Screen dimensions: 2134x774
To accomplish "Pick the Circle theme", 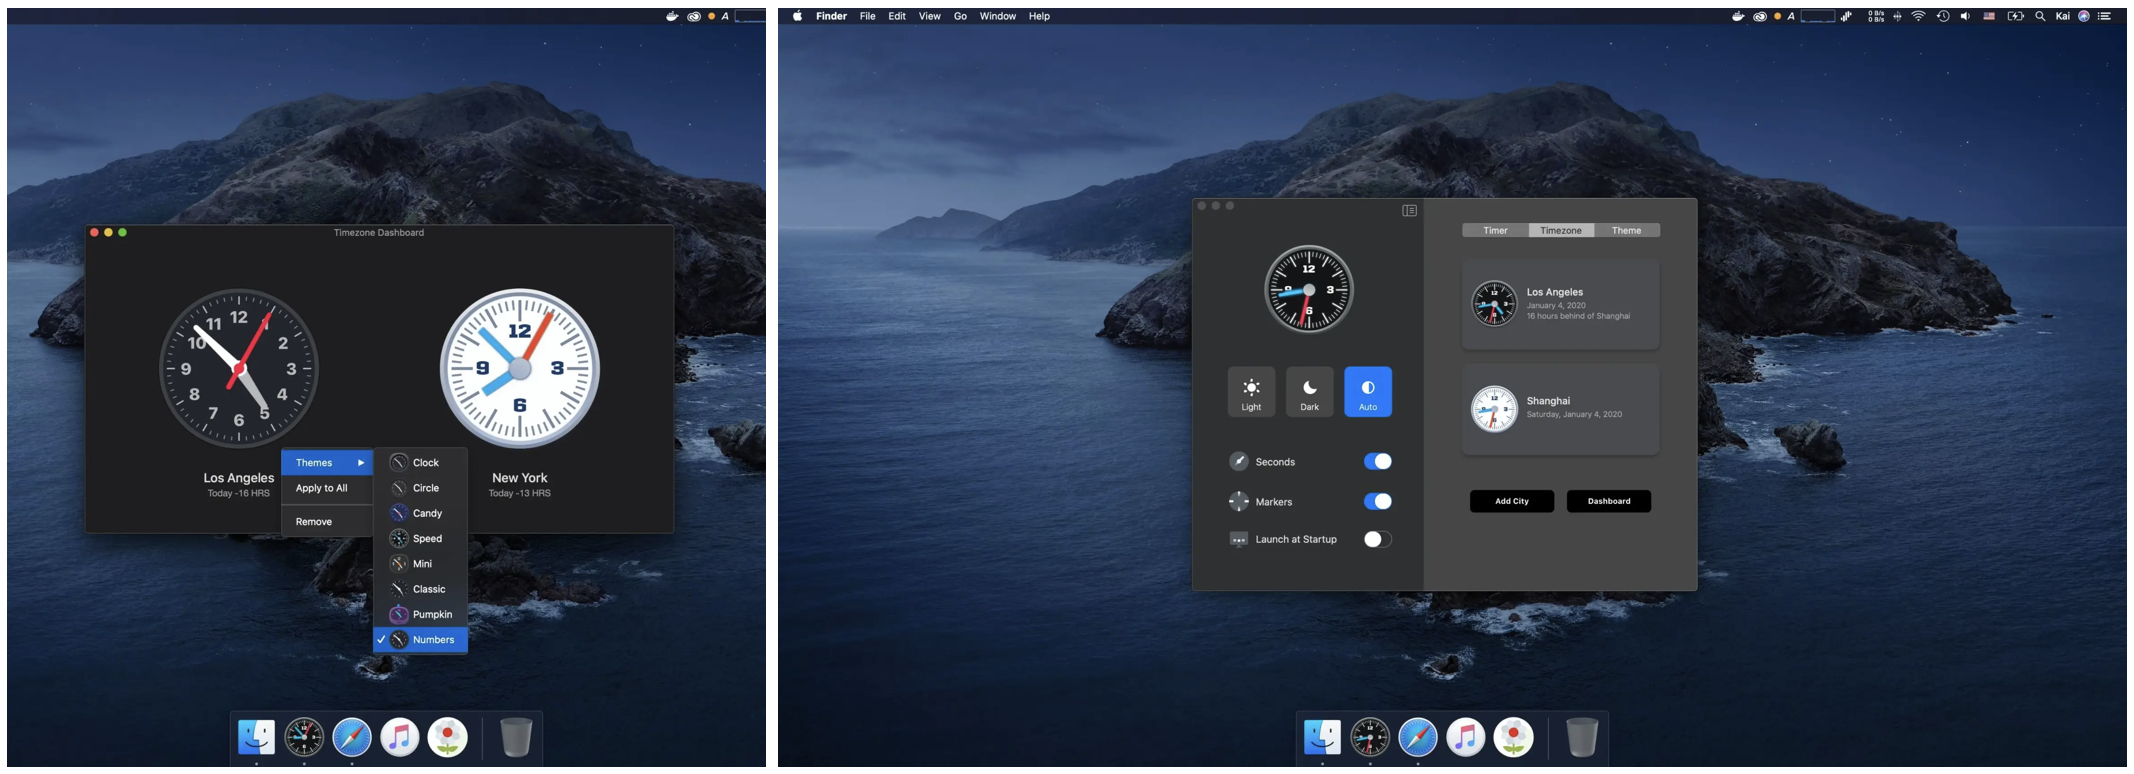I will (x=420, y=488).
